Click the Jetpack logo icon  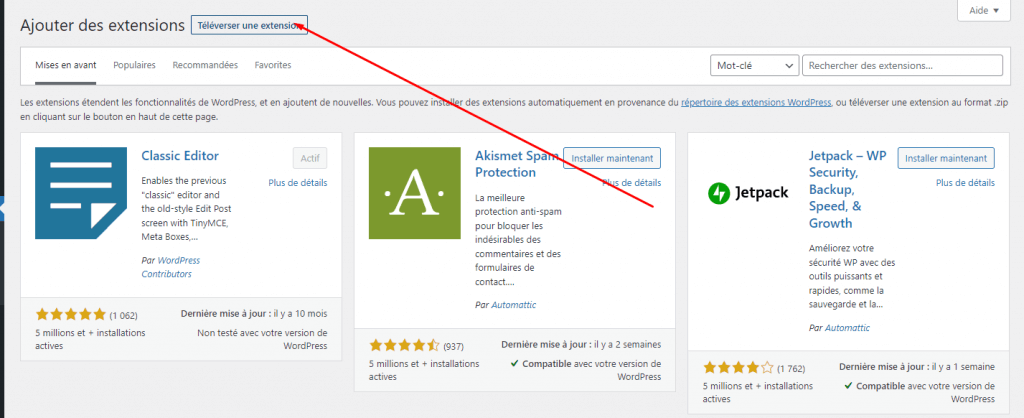[x=748, y=193]
